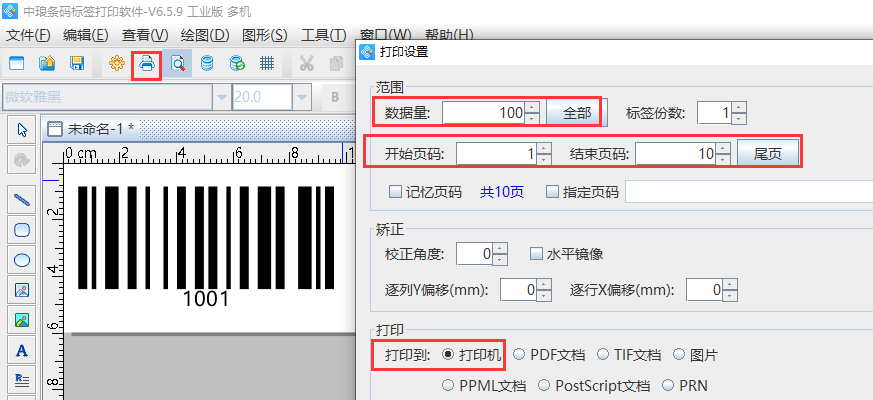Open document settings via the gear icon
873x400 pixels.
[116, 64]
